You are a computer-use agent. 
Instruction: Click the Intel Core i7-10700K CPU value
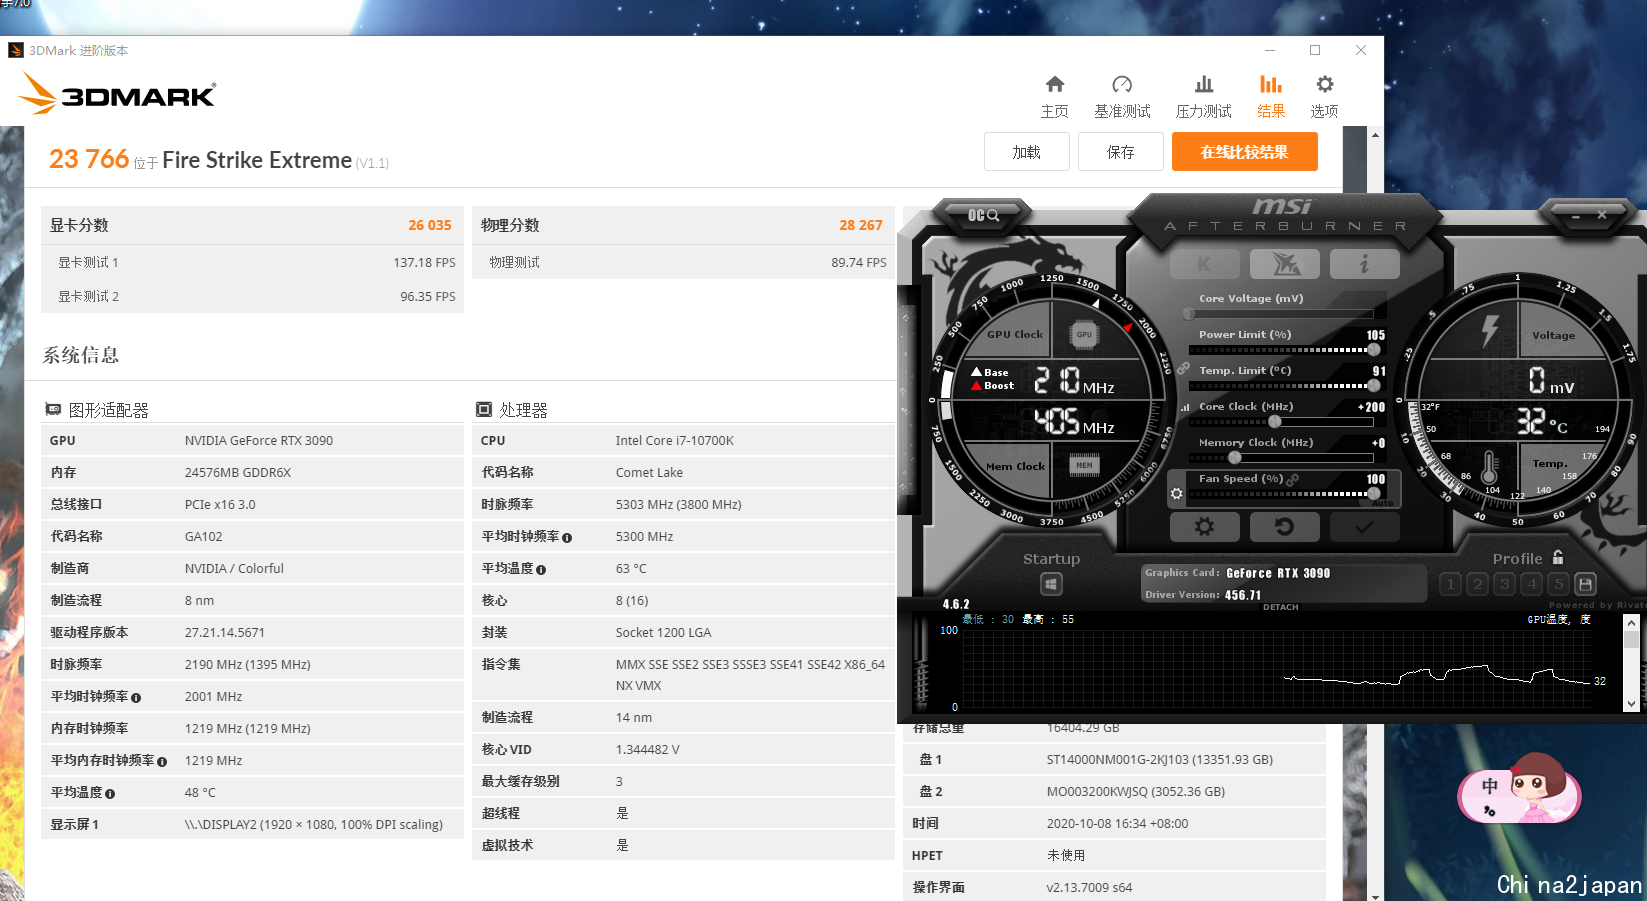[x=675, y=440]
